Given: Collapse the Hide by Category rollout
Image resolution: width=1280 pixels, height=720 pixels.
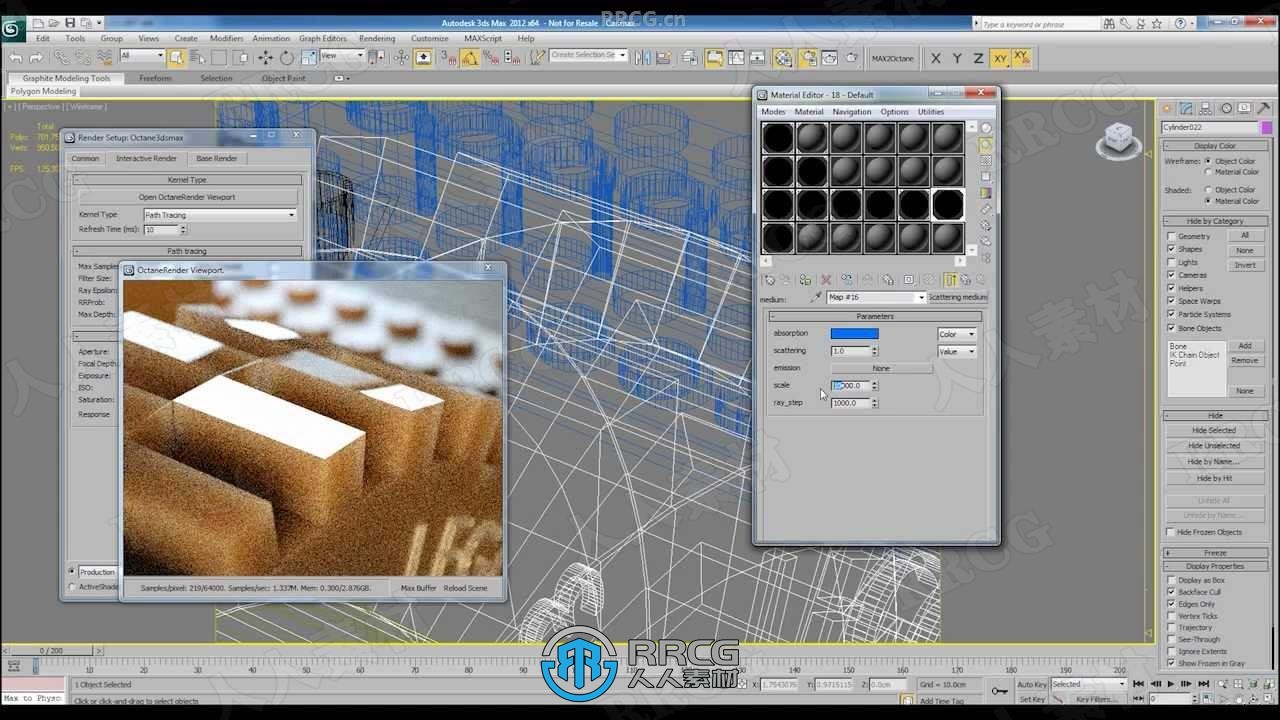Looking at the screenshot, I should 1215,221.
